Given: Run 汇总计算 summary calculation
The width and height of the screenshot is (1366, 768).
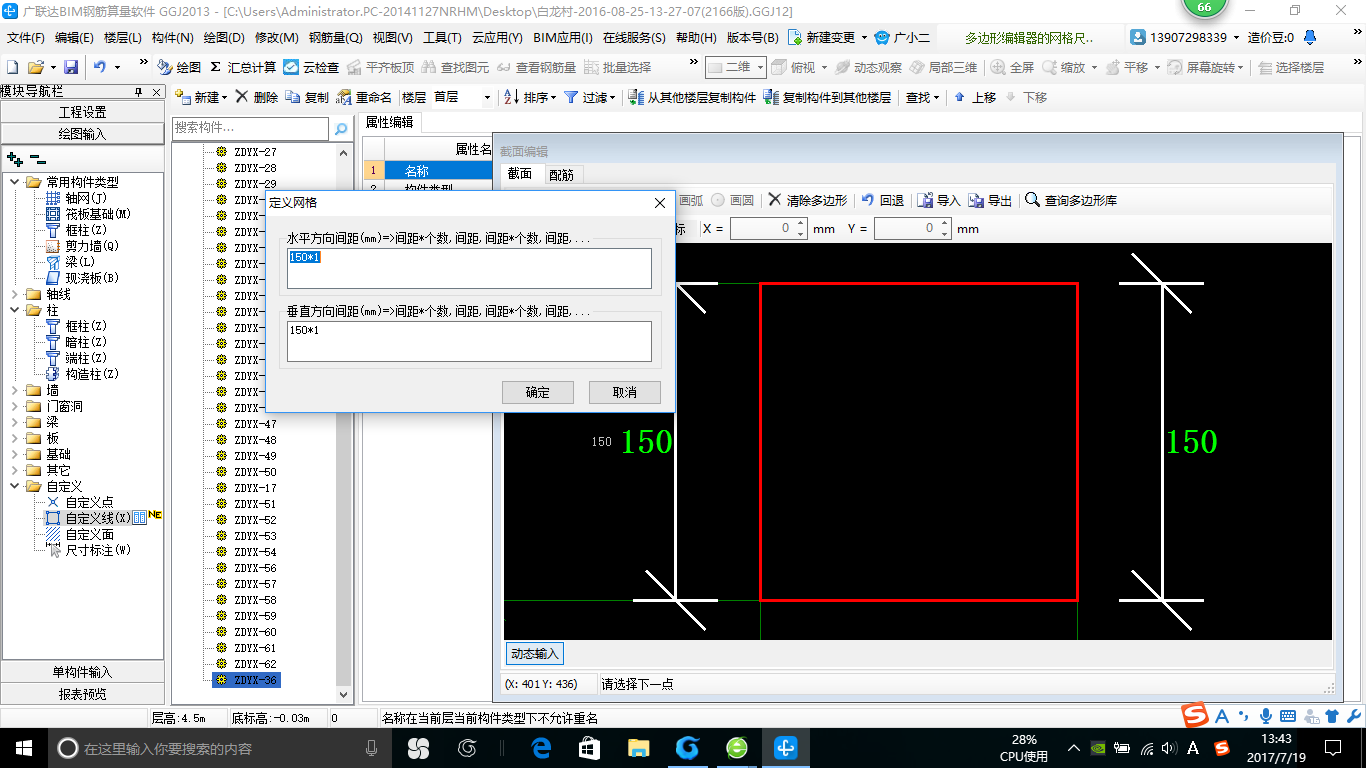Looking at the screenshot, I should pyautogui.click(x=242, y=67).
